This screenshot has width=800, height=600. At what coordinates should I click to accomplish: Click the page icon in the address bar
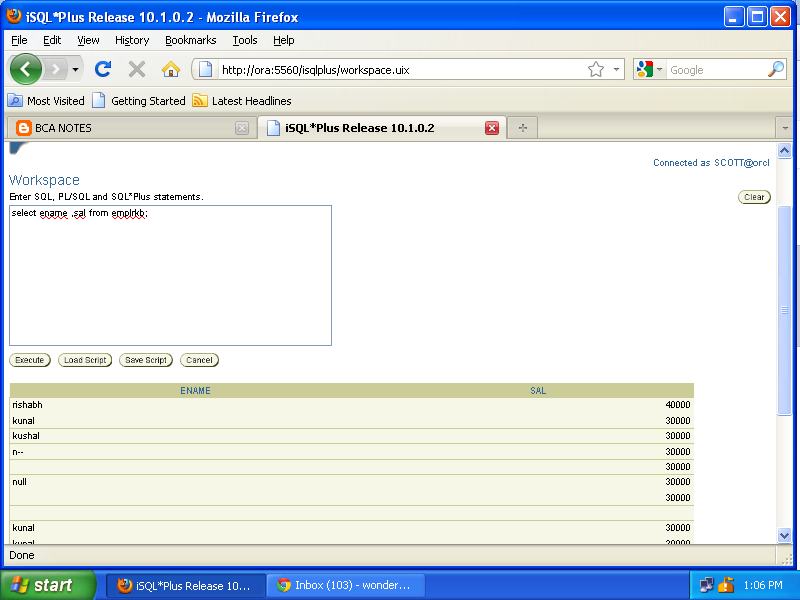[x=204, y=69]
